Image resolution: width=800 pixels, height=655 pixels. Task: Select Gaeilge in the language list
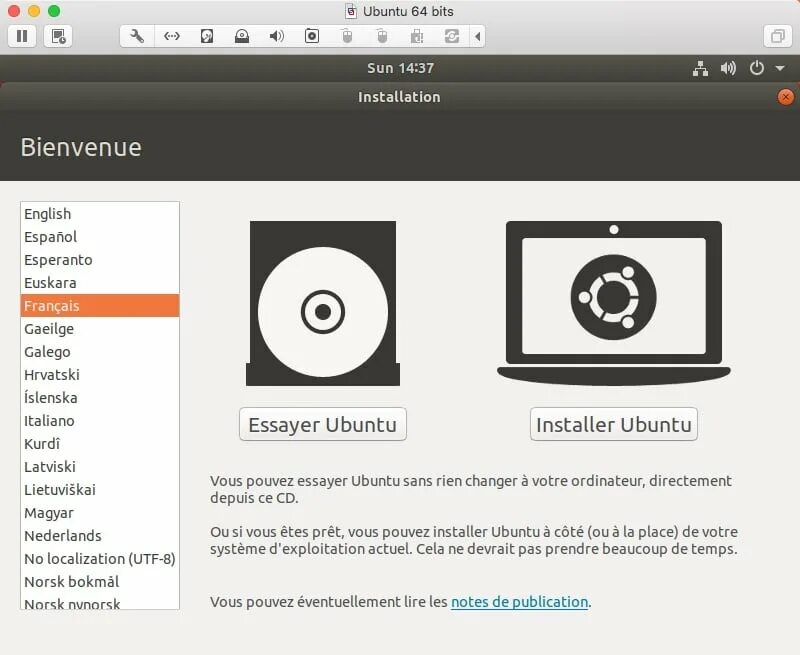pos(100,329)
